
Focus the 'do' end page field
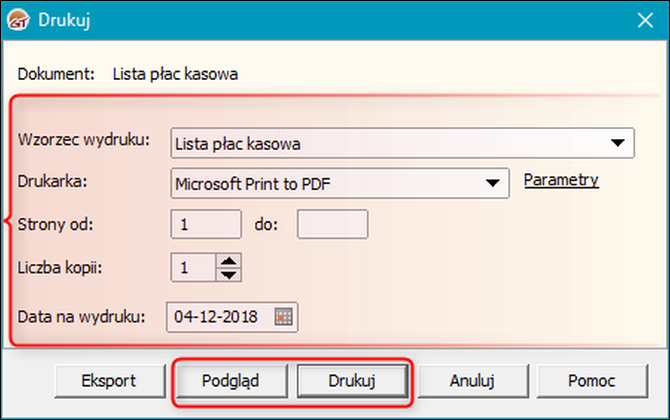pos(332,225)
